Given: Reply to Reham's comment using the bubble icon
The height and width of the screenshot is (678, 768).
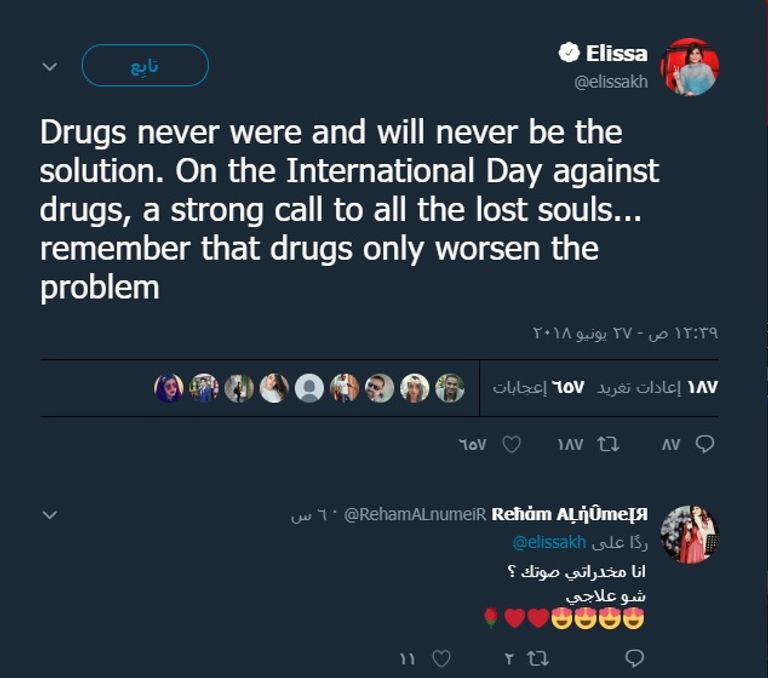Looking at the screenshot, I should coord(634,657).
